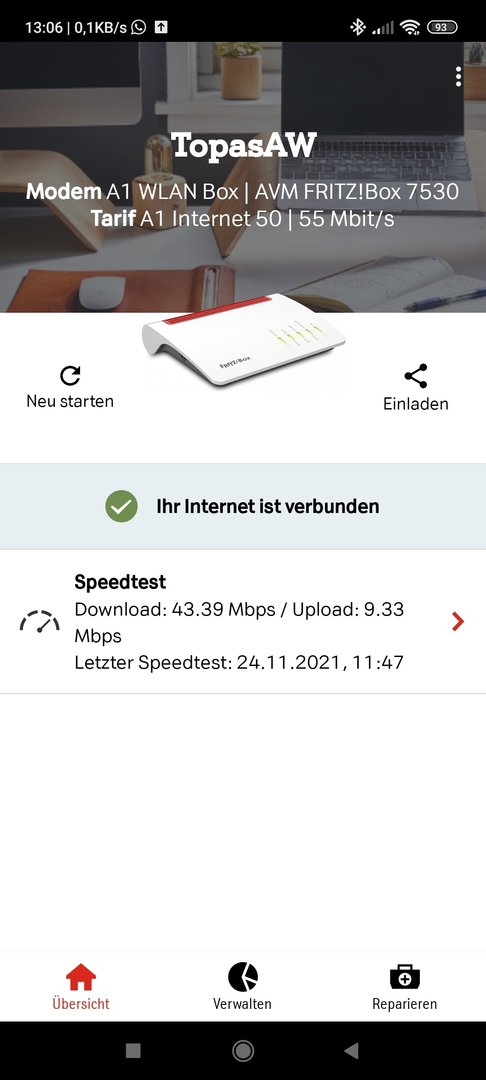Tap the Android home circle button

pos(243,1050)
